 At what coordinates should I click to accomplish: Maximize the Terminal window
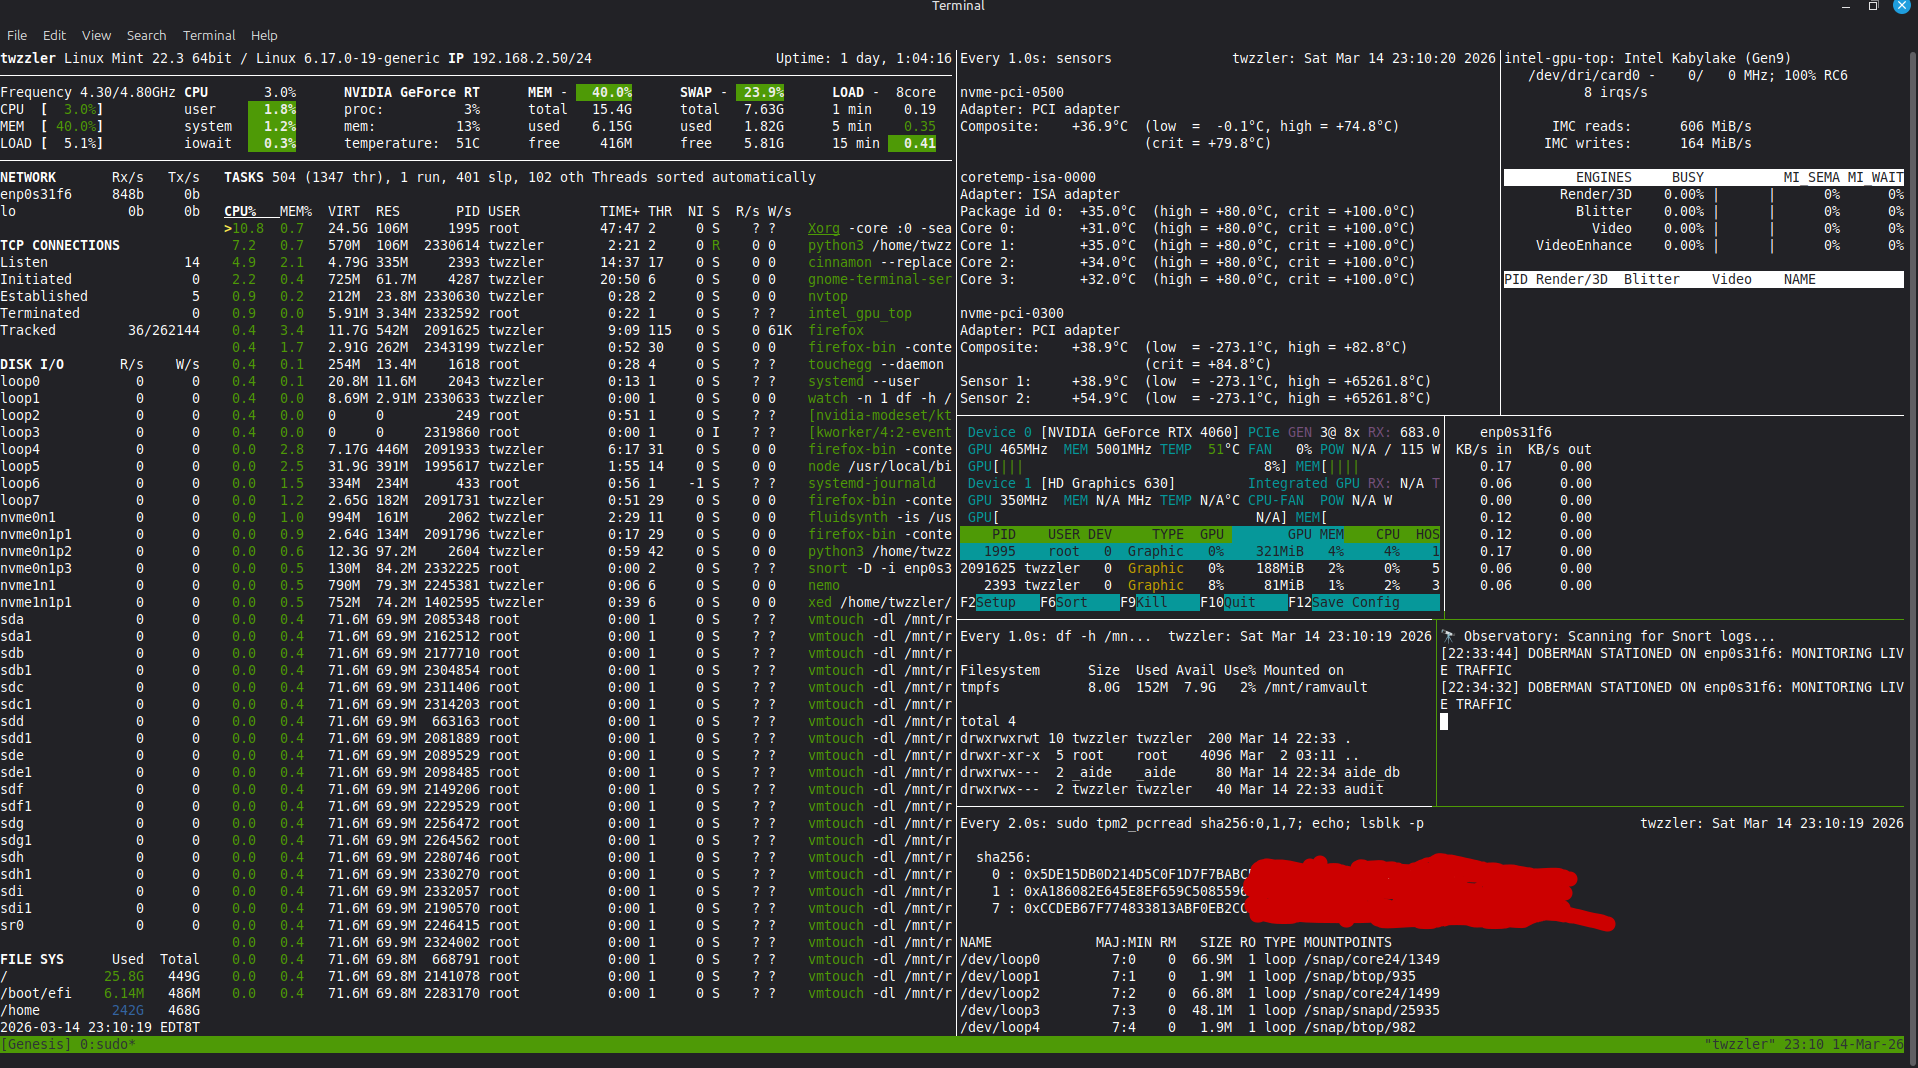coord(1874,6)
